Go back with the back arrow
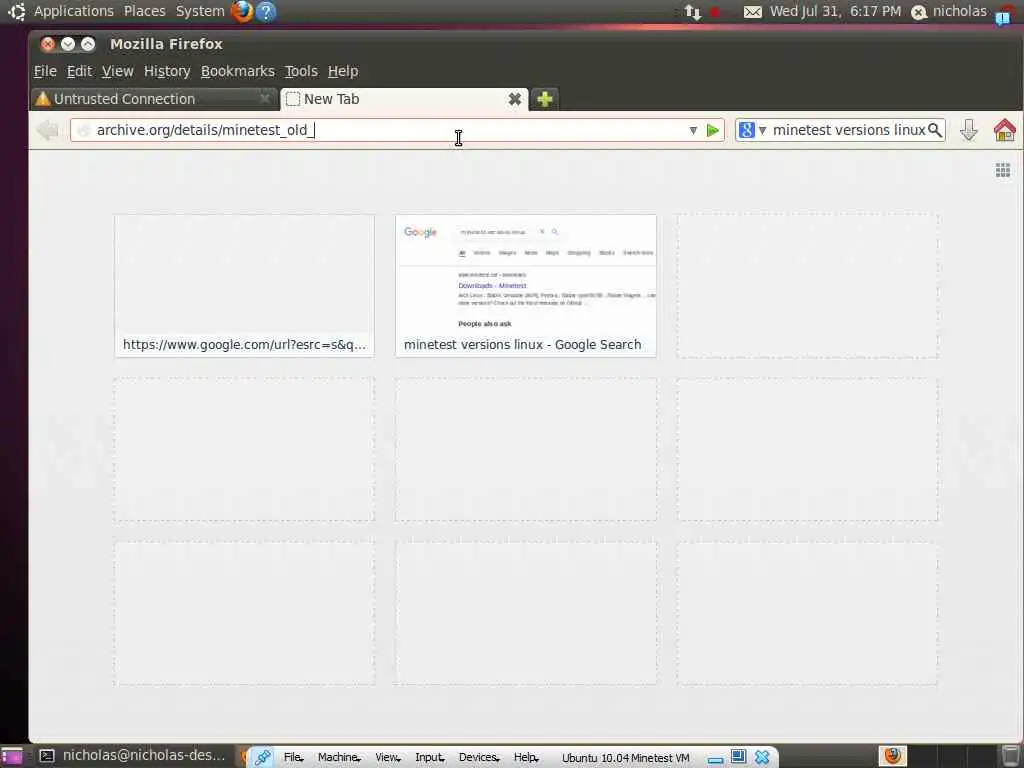Screen dimensions: 1024x768 [48, 130]
